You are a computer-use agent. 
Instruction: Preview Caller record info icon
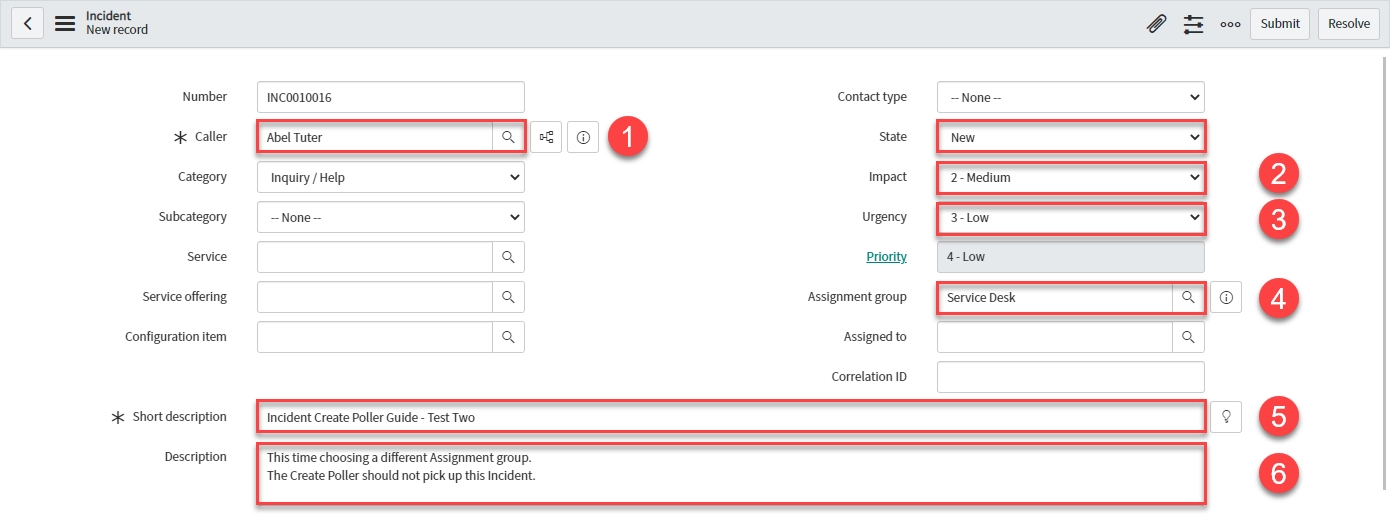[x=583, y=137]
